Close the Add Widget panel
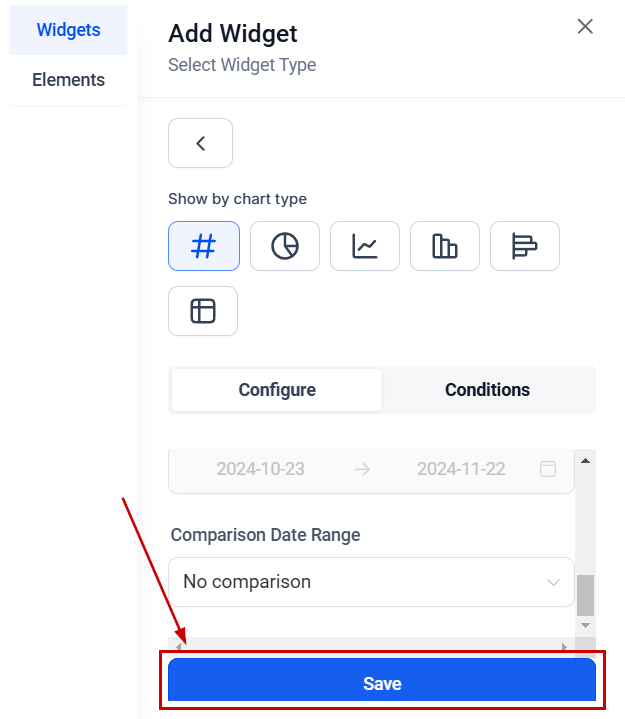The width and height of the screenshot is (625, 719). (x=585, y=27)
